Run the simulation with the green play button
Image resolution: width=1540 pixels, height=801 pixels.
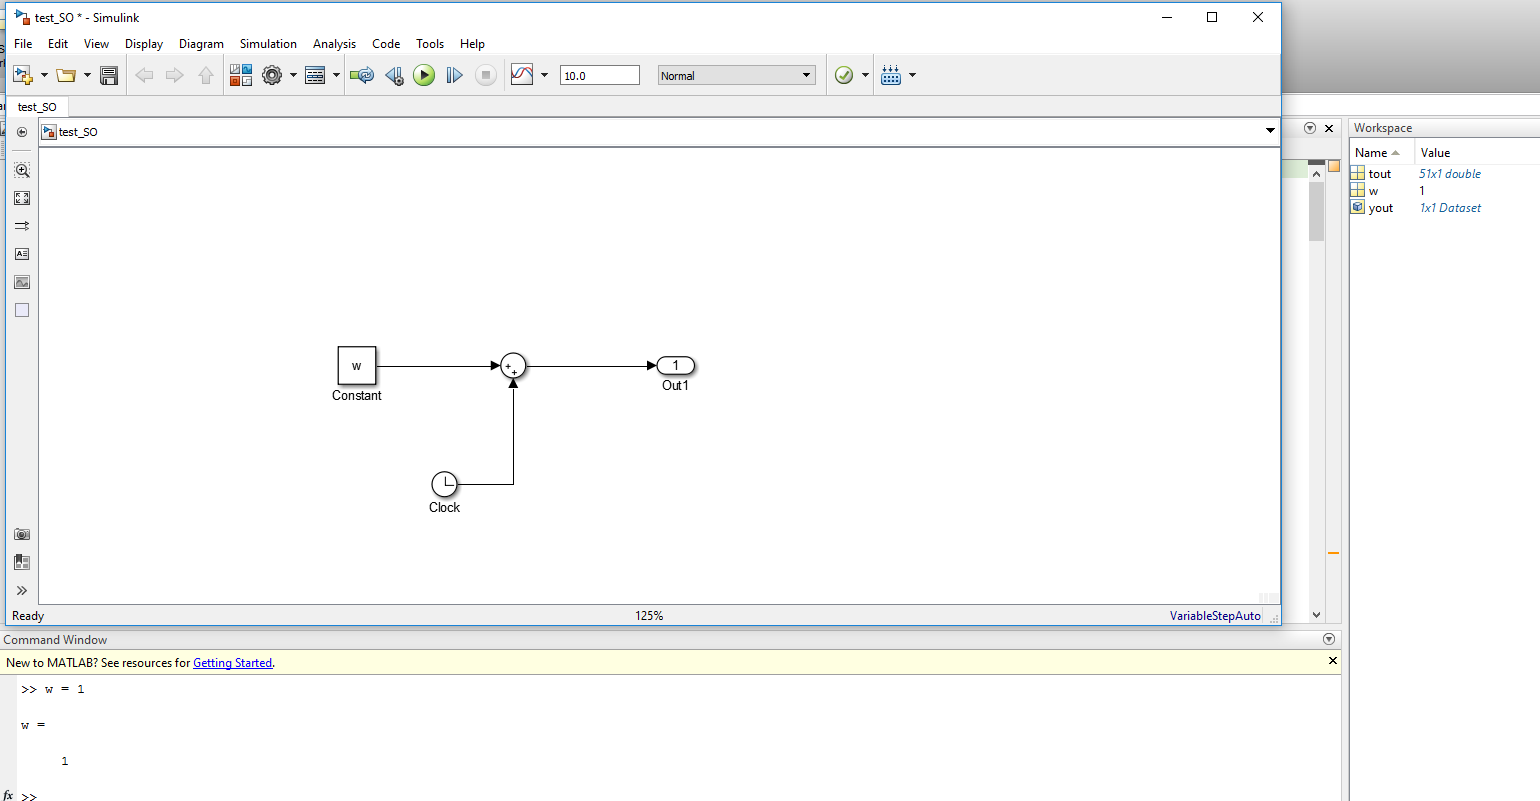pos(424,75)
